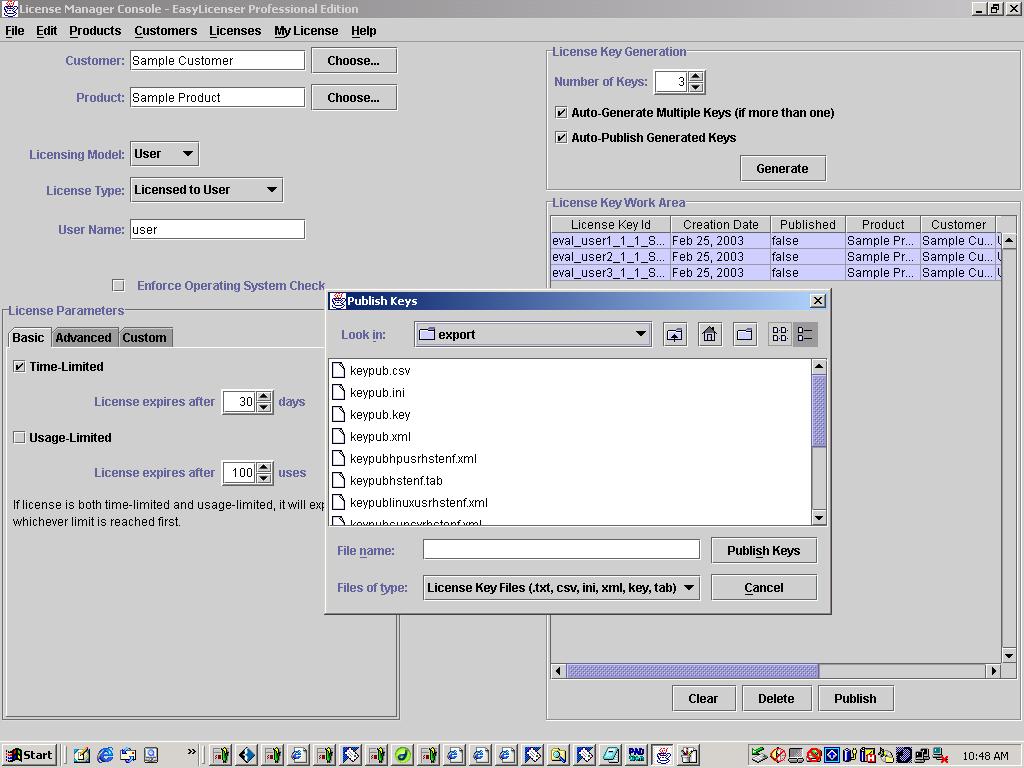Click the Java cup icon in Publish Keys title bar

click(338, 301)
